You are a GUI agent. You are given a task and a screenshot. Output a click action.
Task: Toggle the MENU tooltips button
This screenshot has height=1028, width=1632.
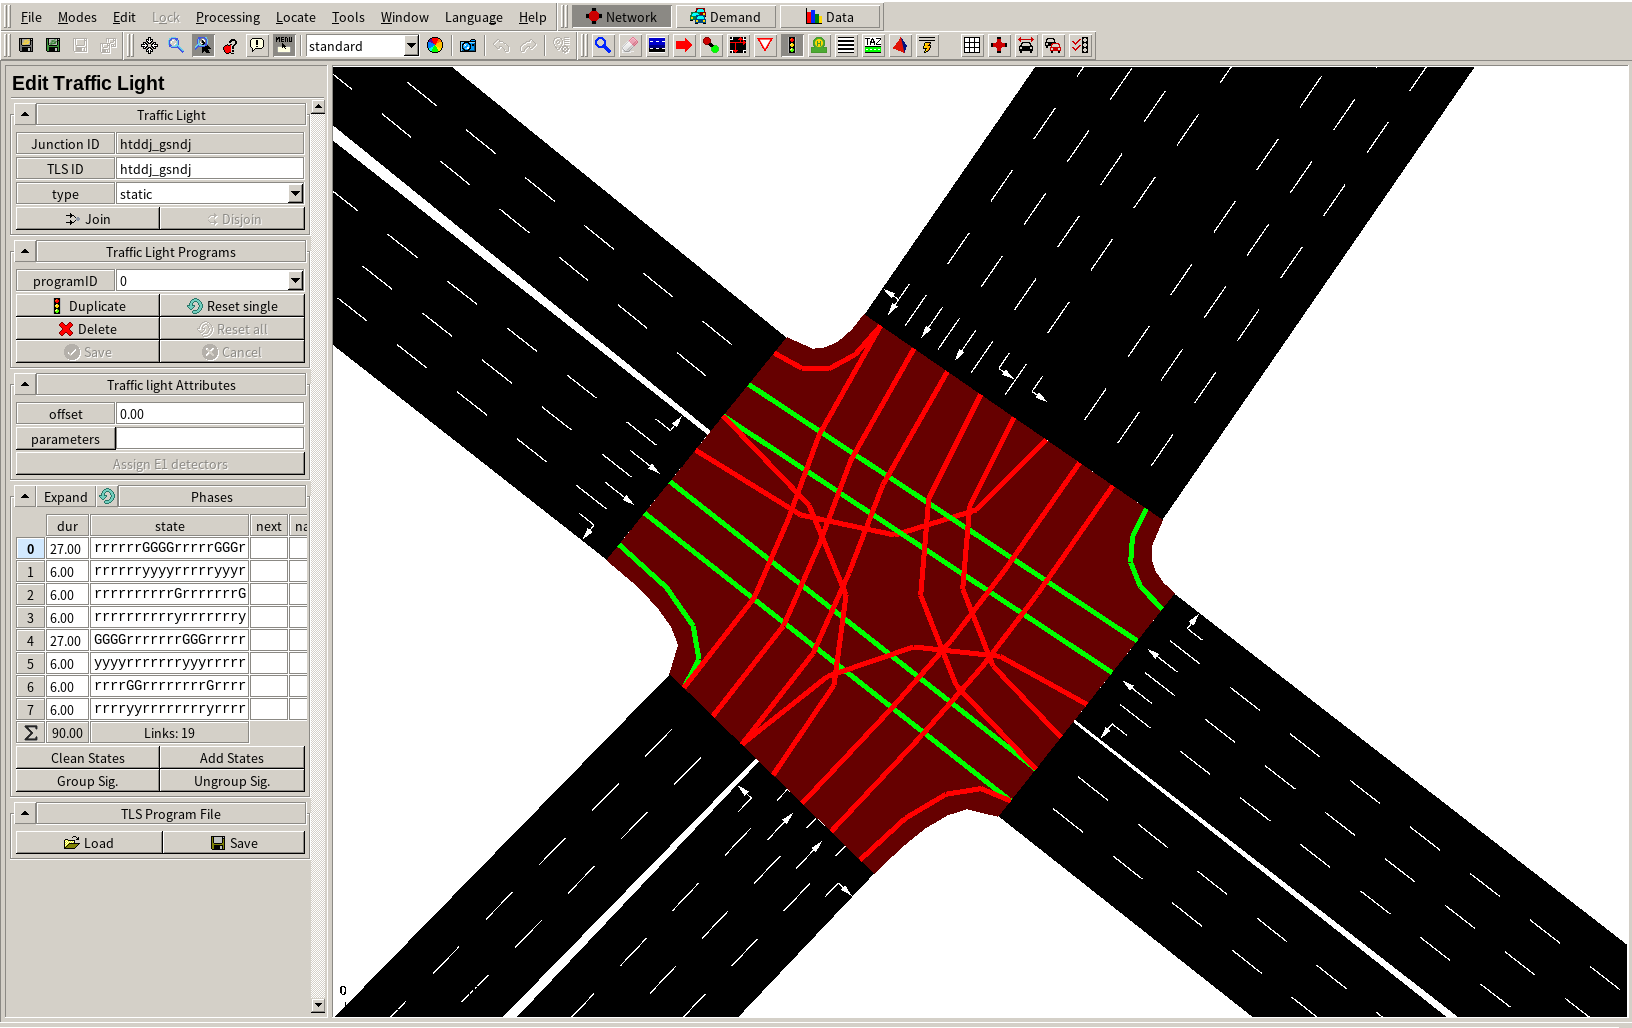pos(284,45)
